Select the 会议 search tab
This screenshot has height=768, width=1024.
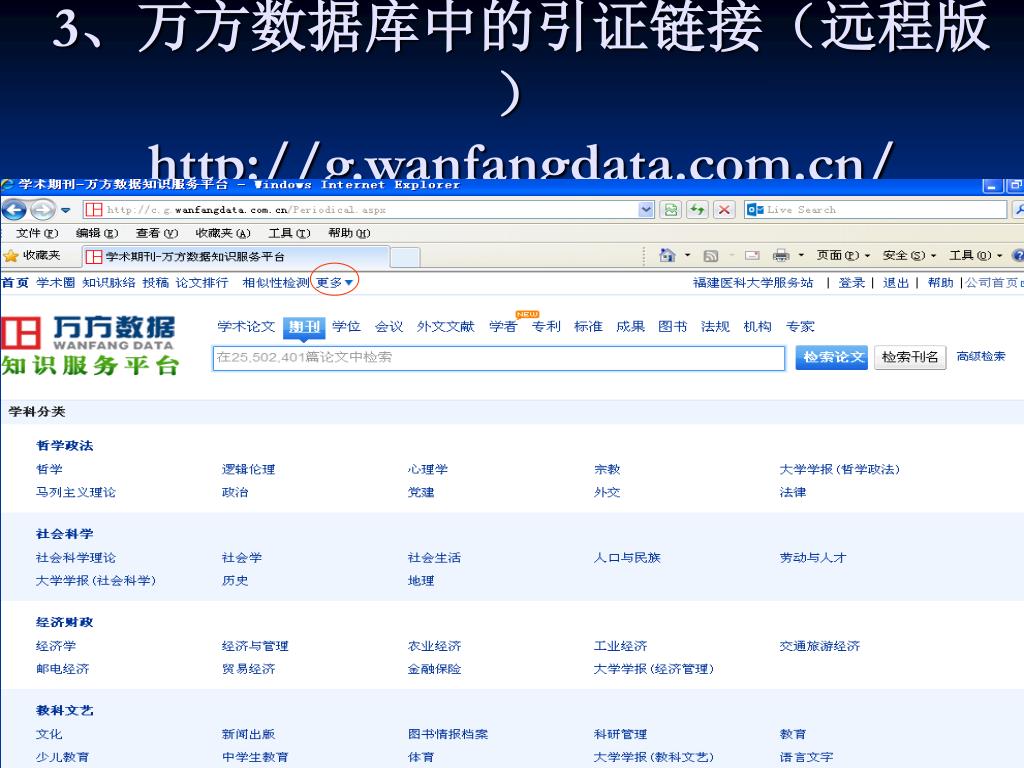pyautogui.click(x=389, y=326)
